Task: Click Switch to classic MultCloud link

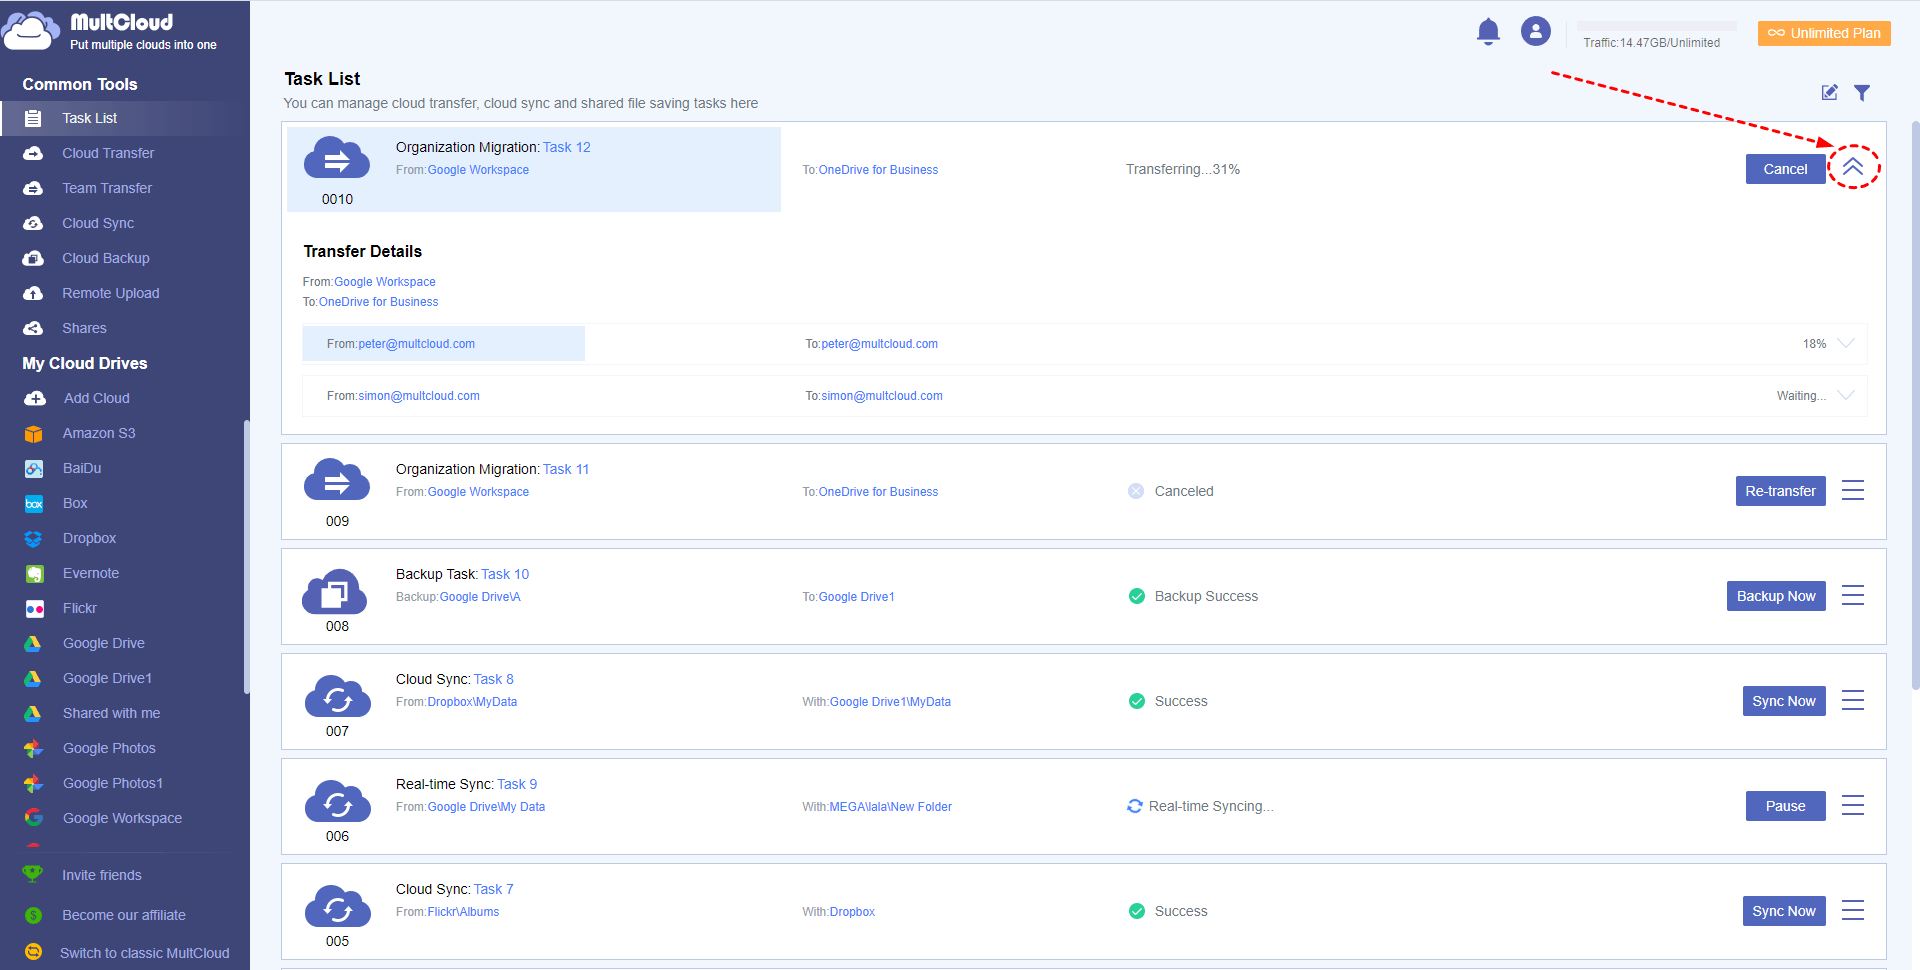Action: 145,953
